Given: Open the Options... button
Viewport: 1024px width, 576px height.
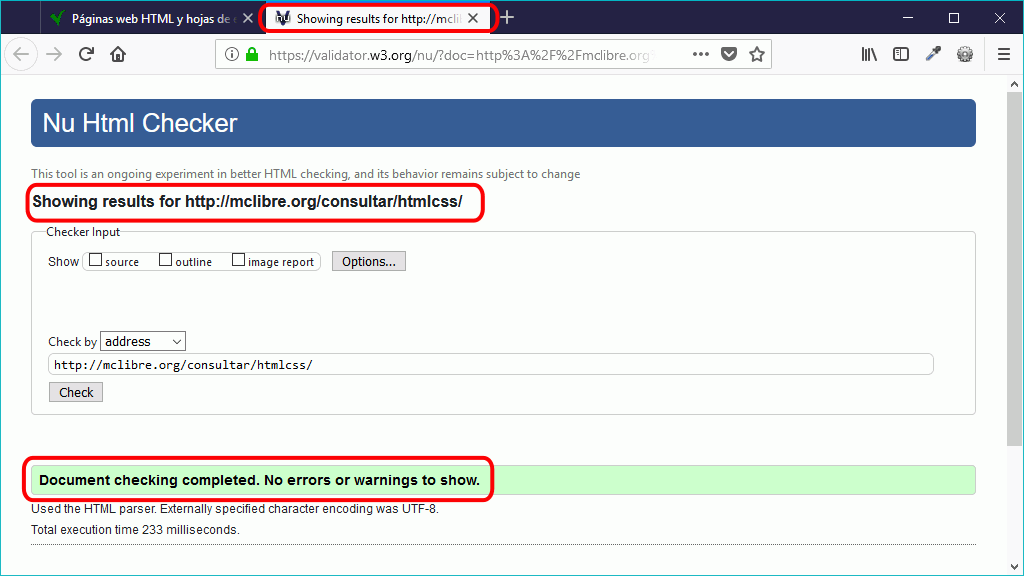Looking at the screenshot, I should click(x=369, y=261).
